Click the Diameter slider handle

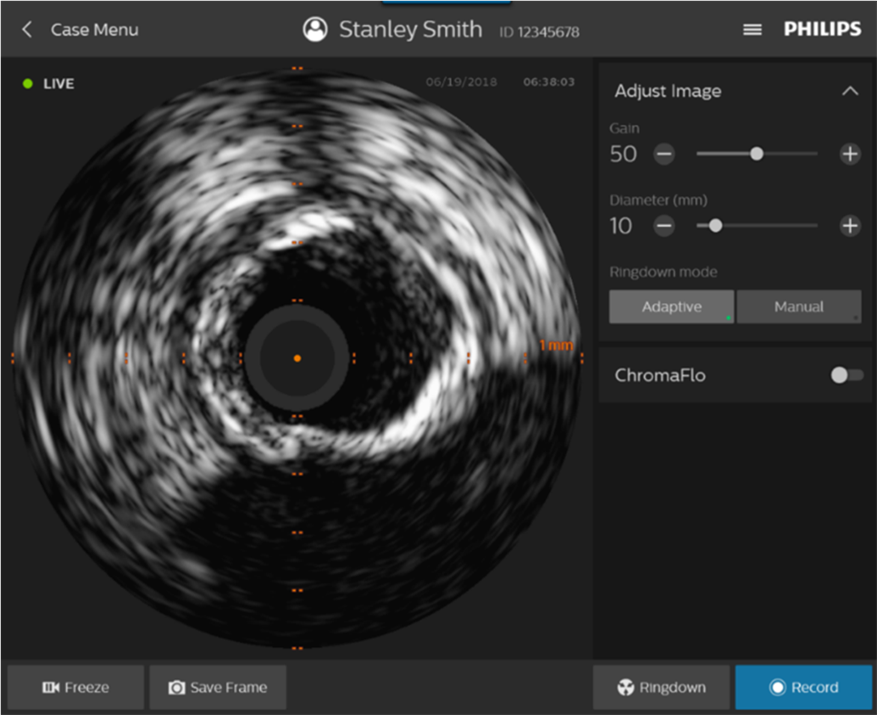click(x=715, y=226)
